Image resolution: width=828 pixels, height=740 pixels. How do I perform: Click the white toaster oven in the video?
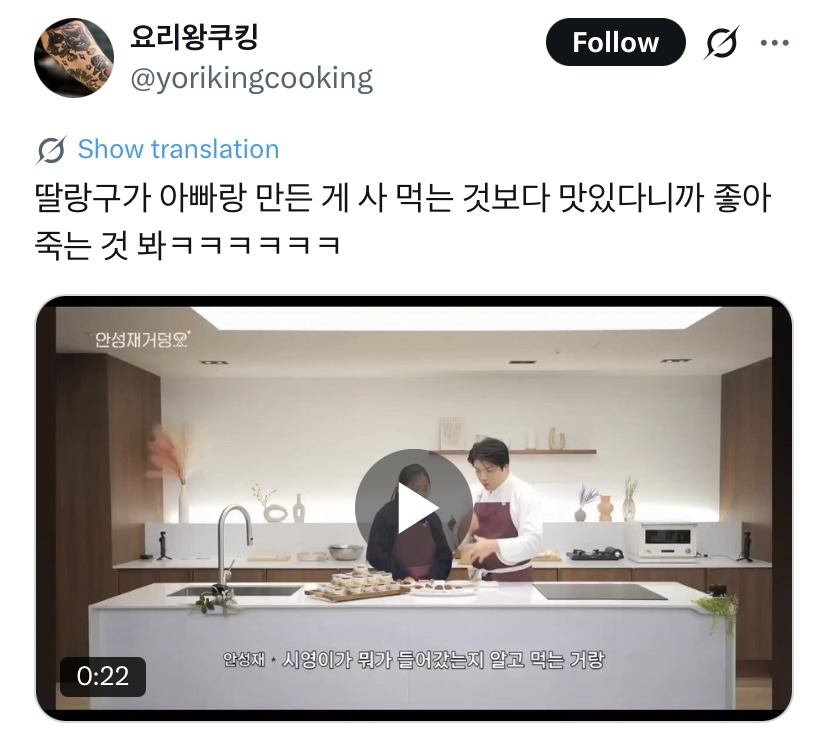point(661,541)
